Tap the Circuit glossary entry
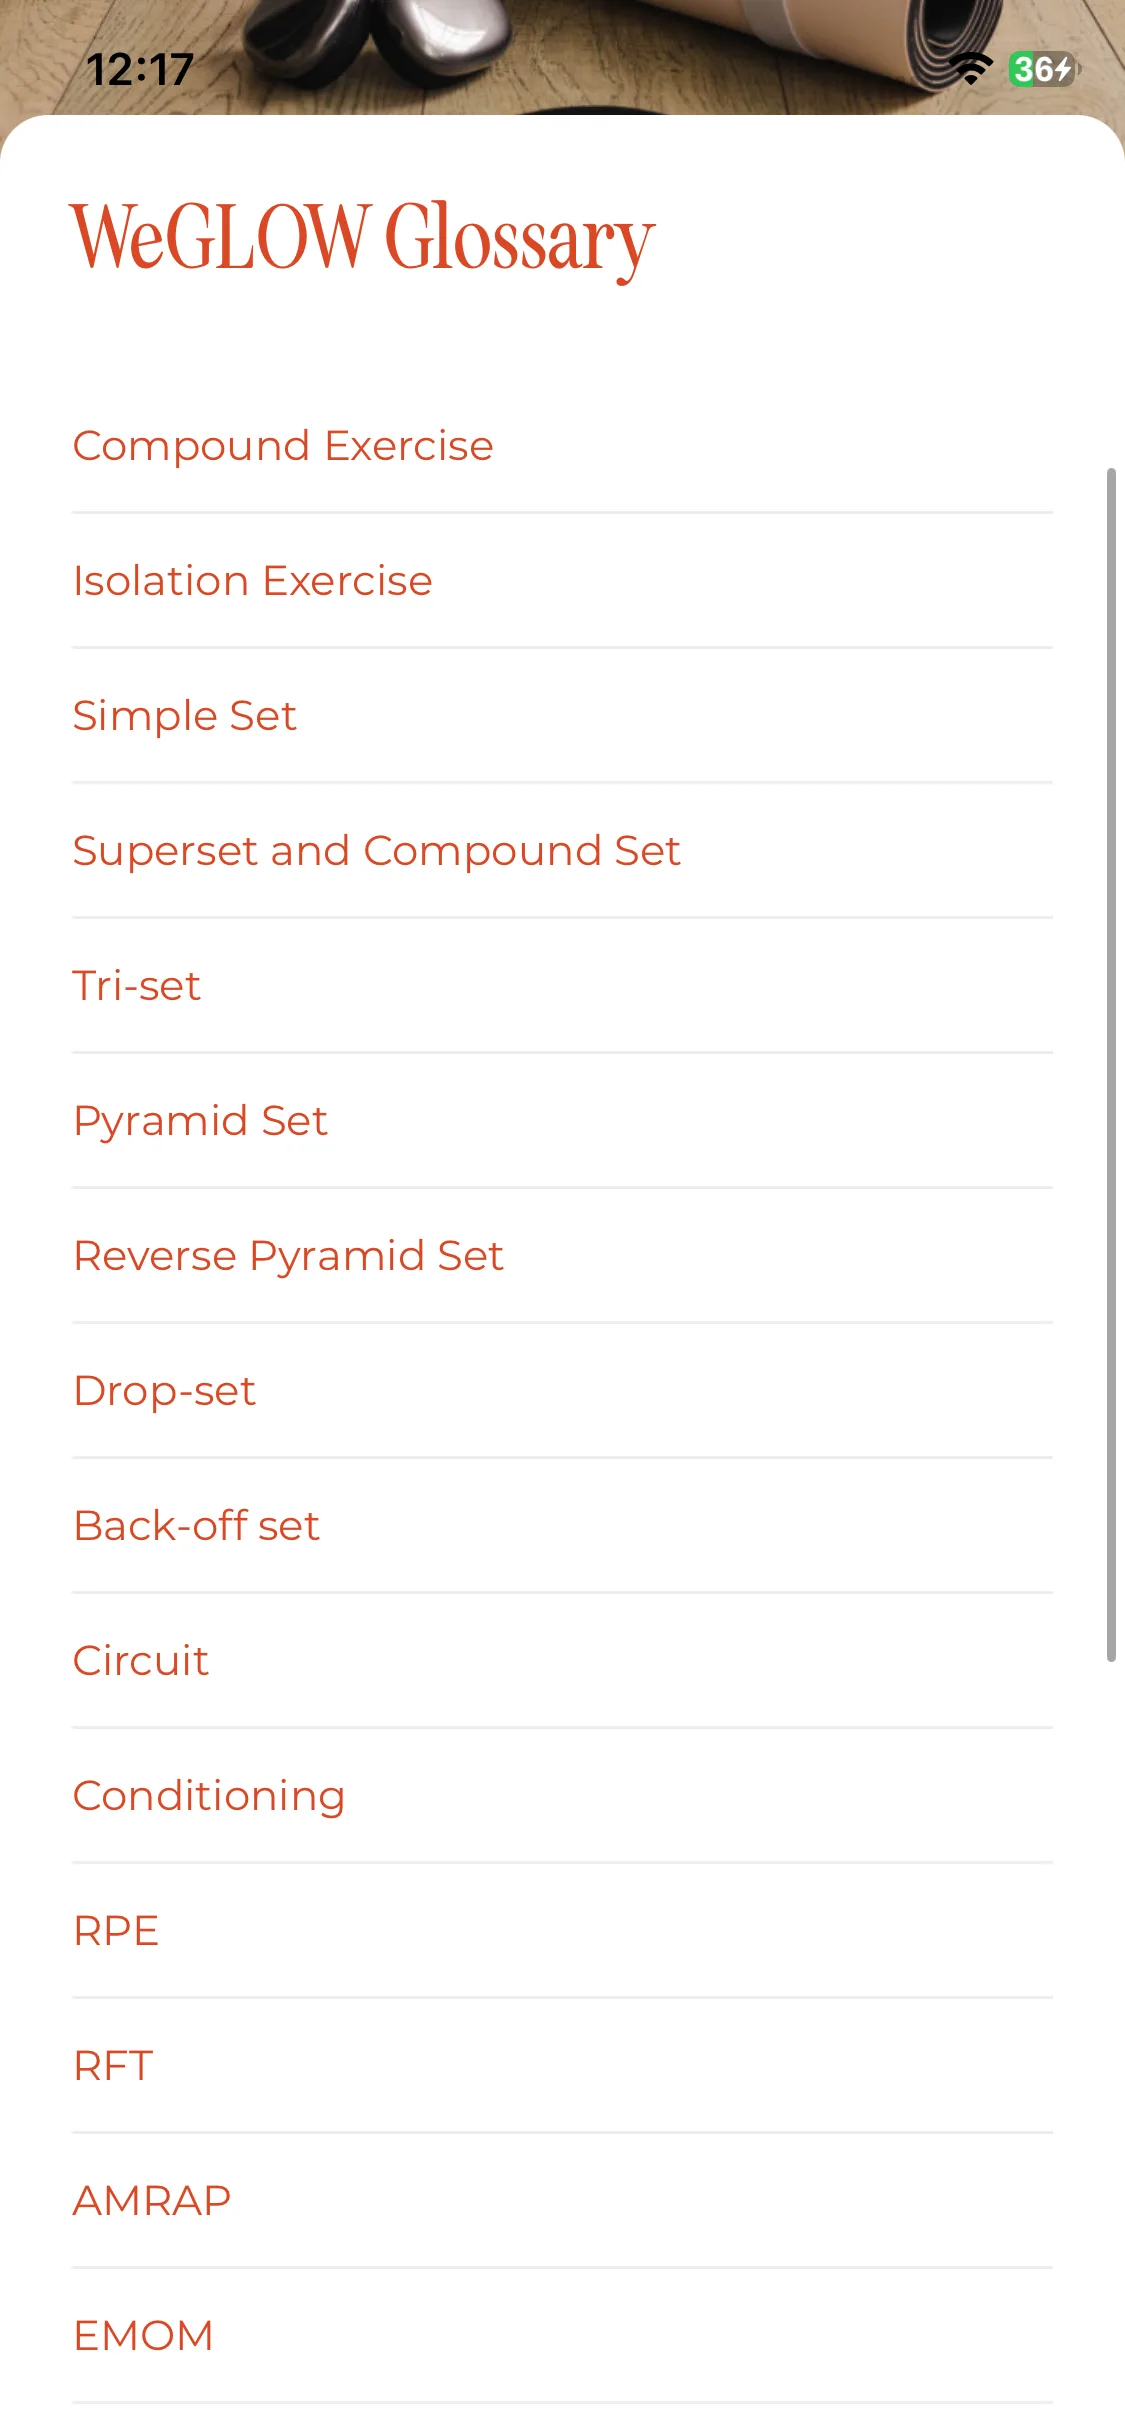This screenshot has height=2436, width=1125. click(141, 1661)
